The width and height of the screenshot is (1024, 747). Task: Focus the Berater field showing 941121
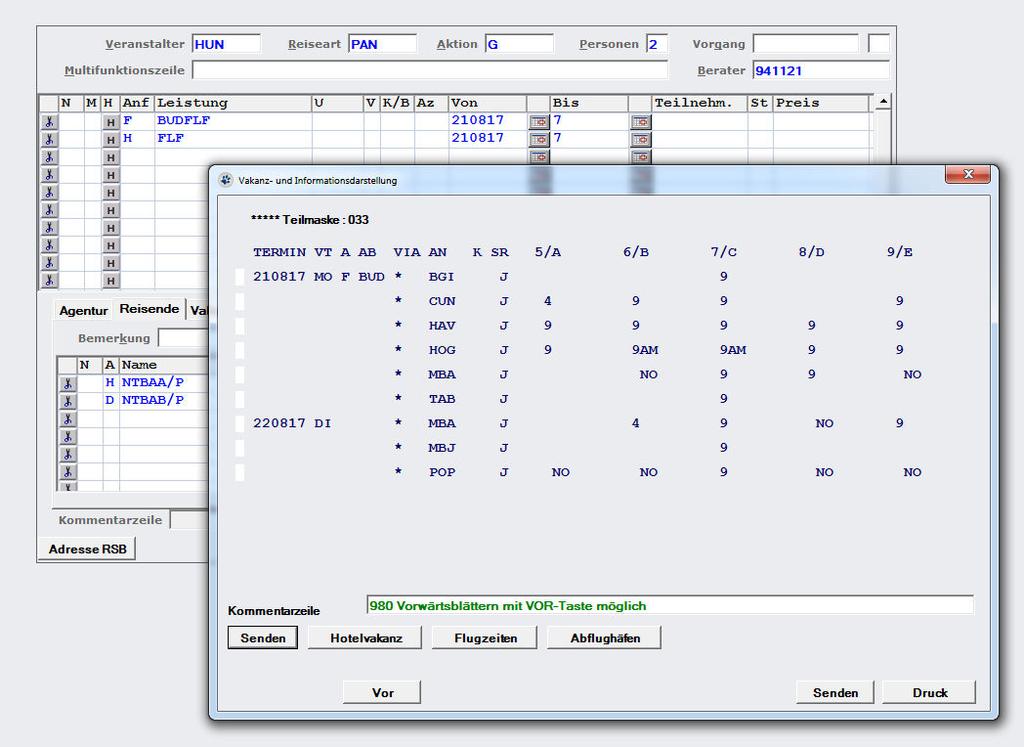pyautogui.click(x=821, y=71)
